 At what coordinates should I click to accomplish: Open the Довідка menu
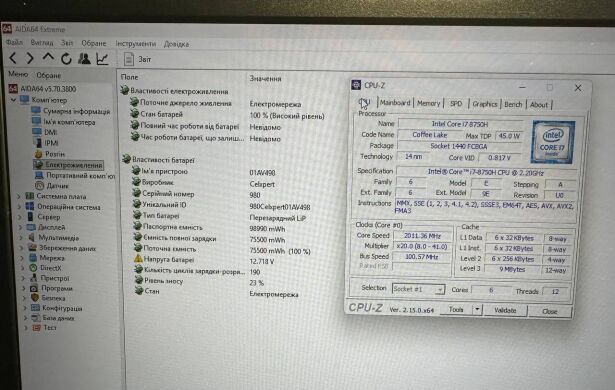176,44
